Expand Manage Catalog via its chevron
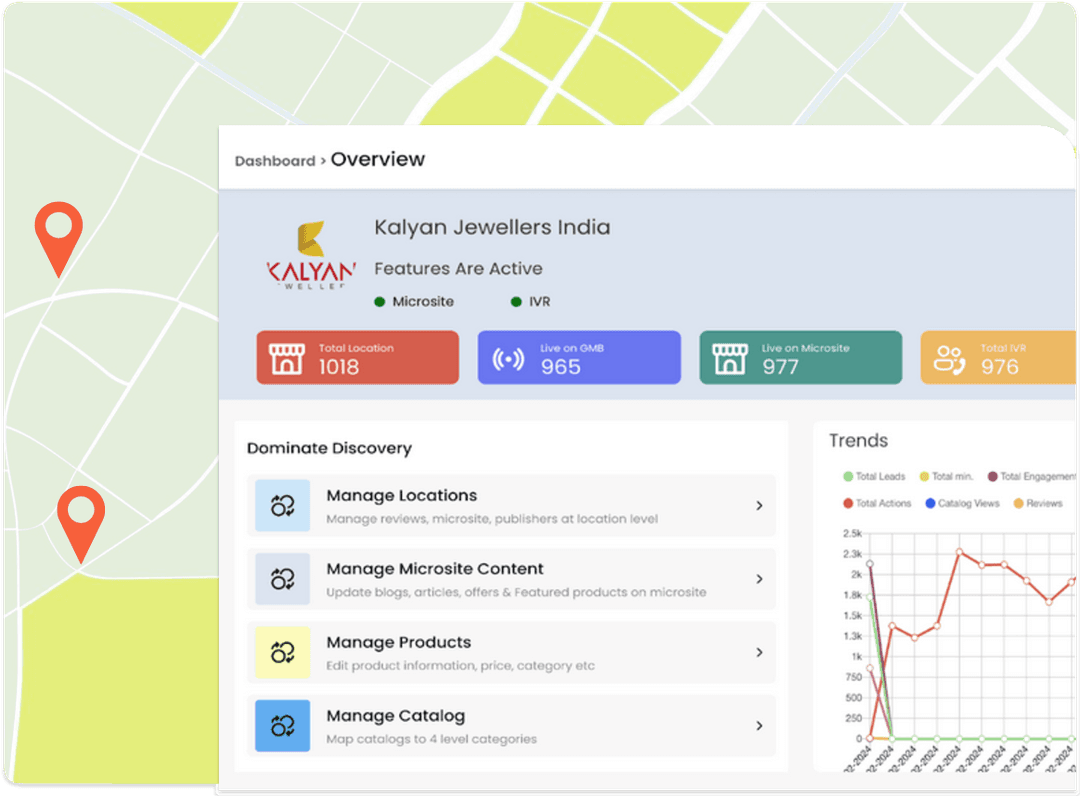The image size is (1080, 796). pos(759,726)
